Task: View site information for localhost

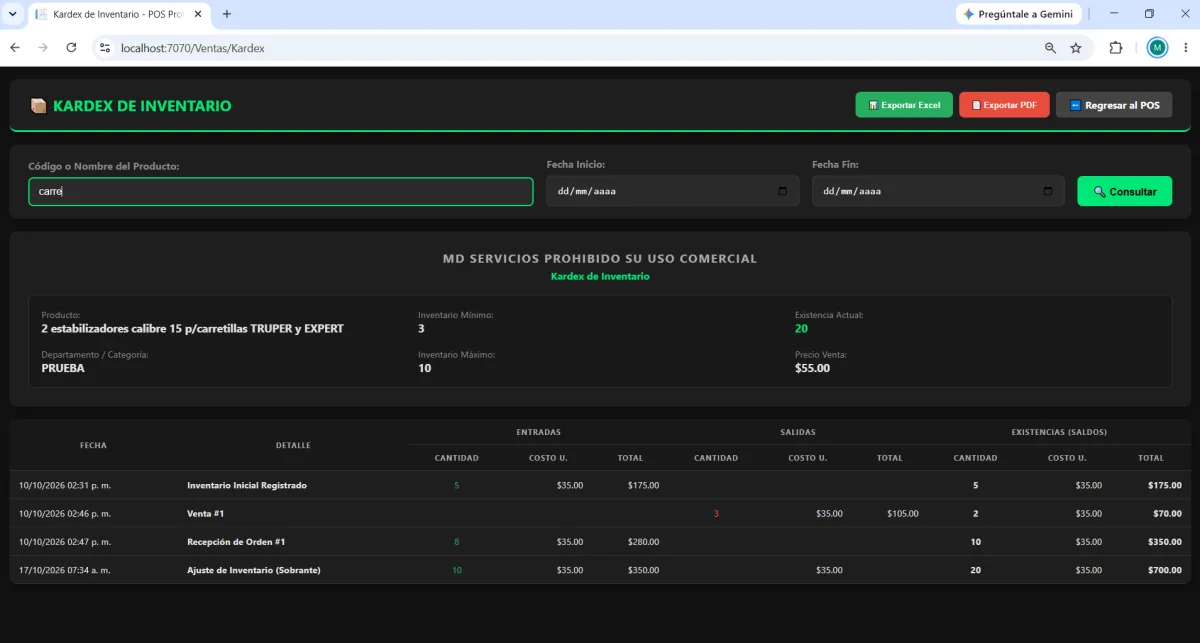Action: pyautogui.click(x=104, y=47)
